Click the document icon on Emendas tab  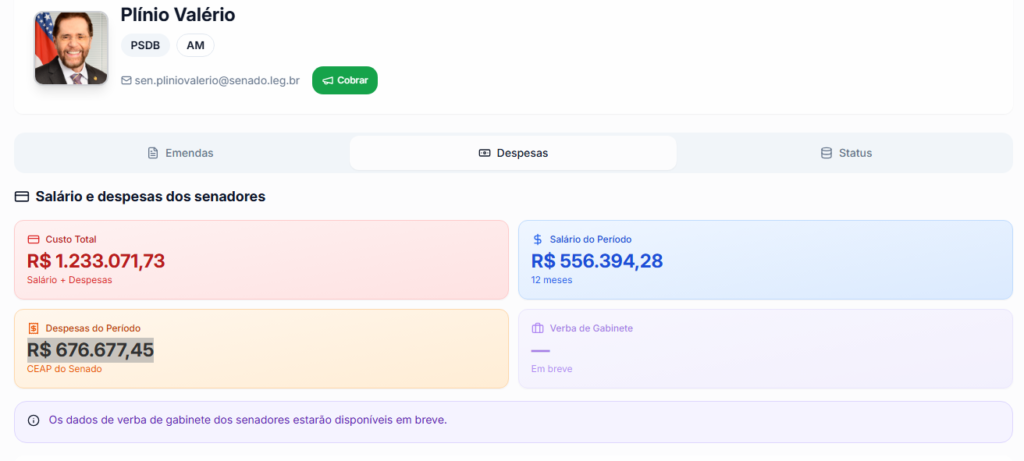[x=153, y=153]
